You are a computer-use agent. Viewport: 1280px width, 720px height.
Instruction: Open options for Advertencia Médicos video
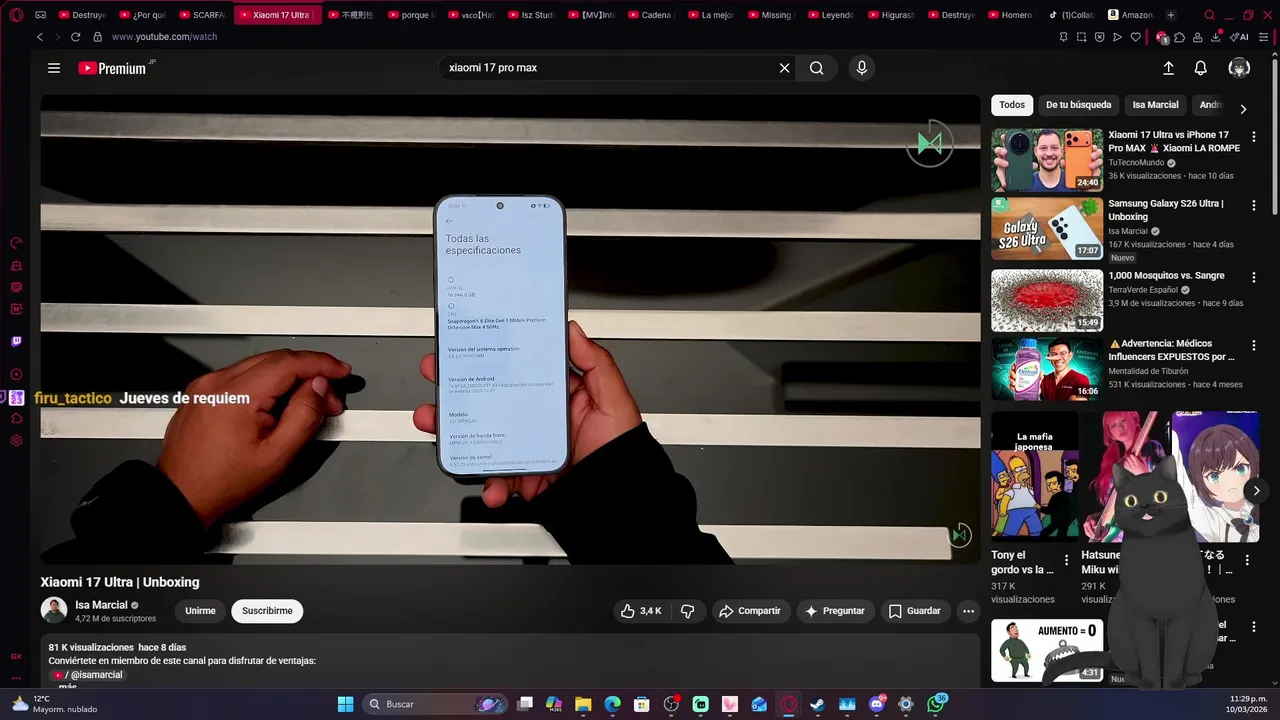tap(1254, 345)
